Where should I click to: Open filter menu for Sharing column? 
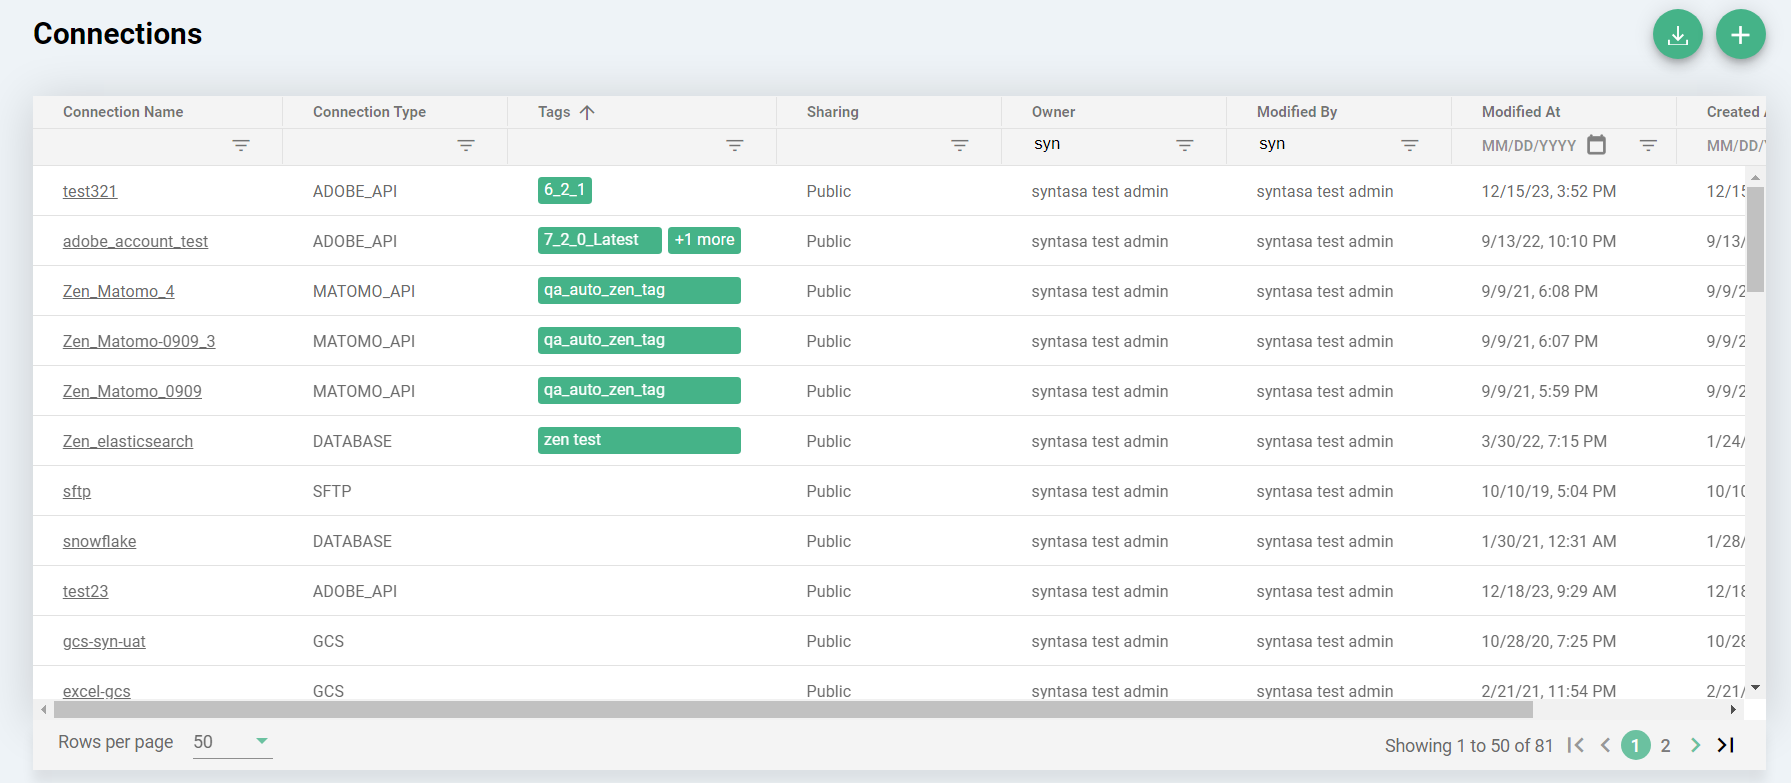click(960, 146)
